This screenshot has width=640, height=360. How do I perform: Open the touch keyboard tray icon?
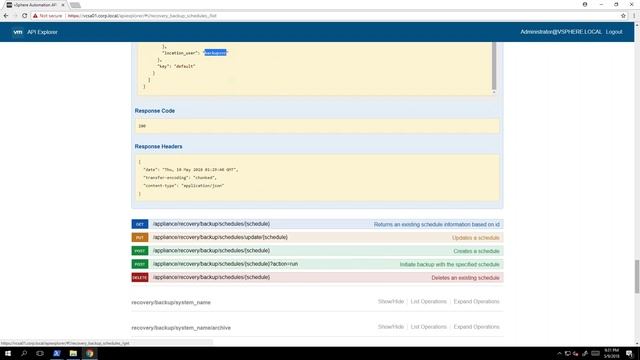click(x=596, y=353)
